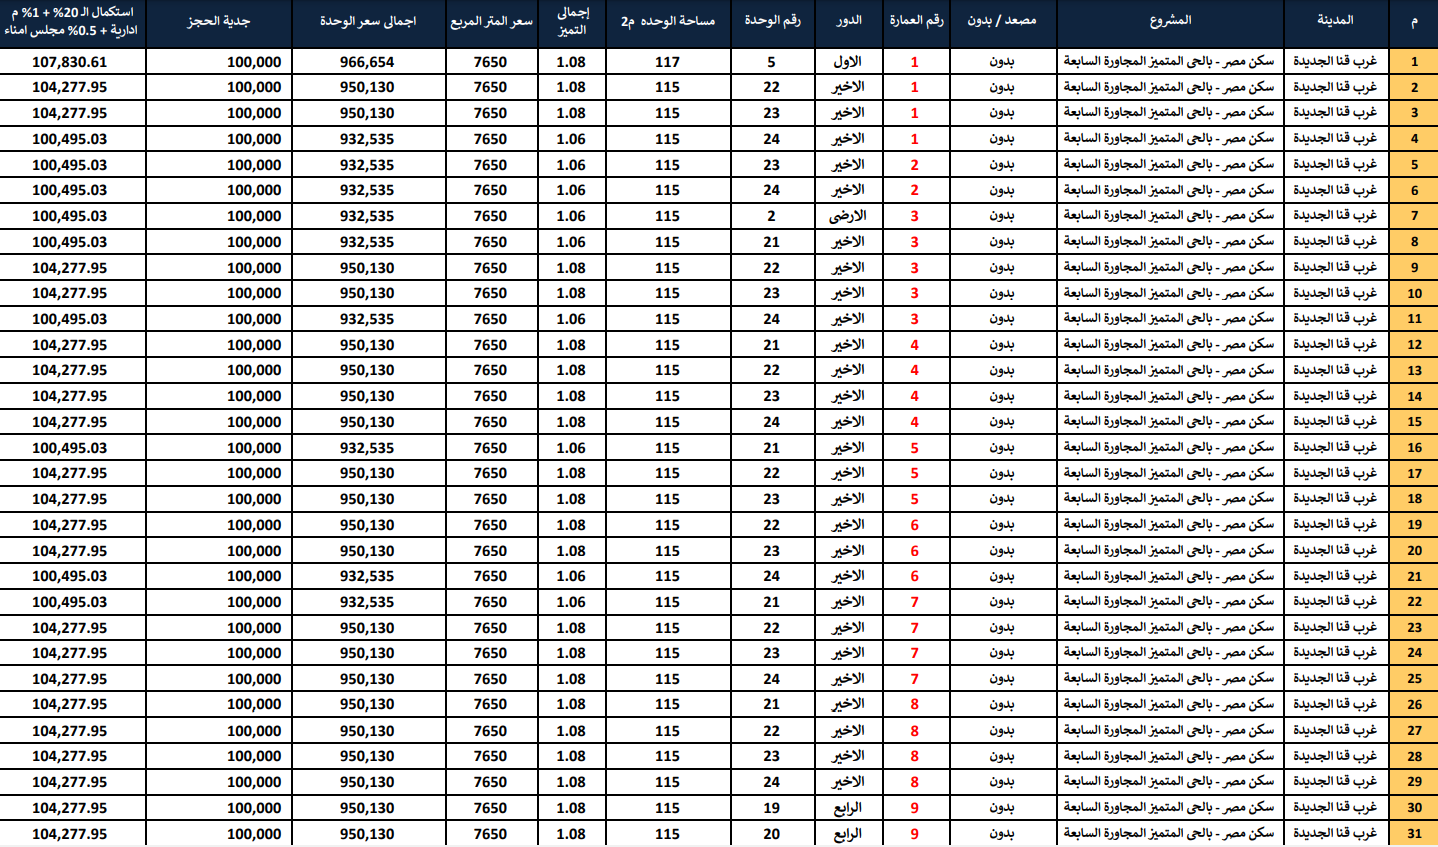The height and width of the screenshot is (847, 1438).
Task: Click the 100,495.03 value in row 22
Action: [x=69, y=602]
